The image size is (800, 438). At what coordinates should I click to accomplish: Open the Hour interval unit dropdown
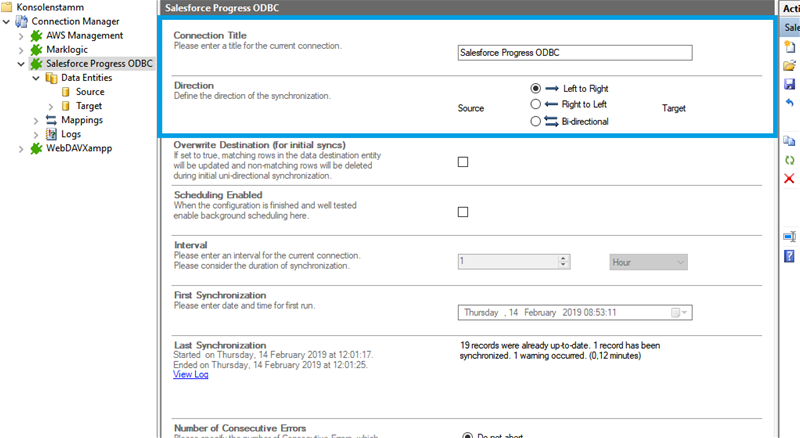point(648,262)
